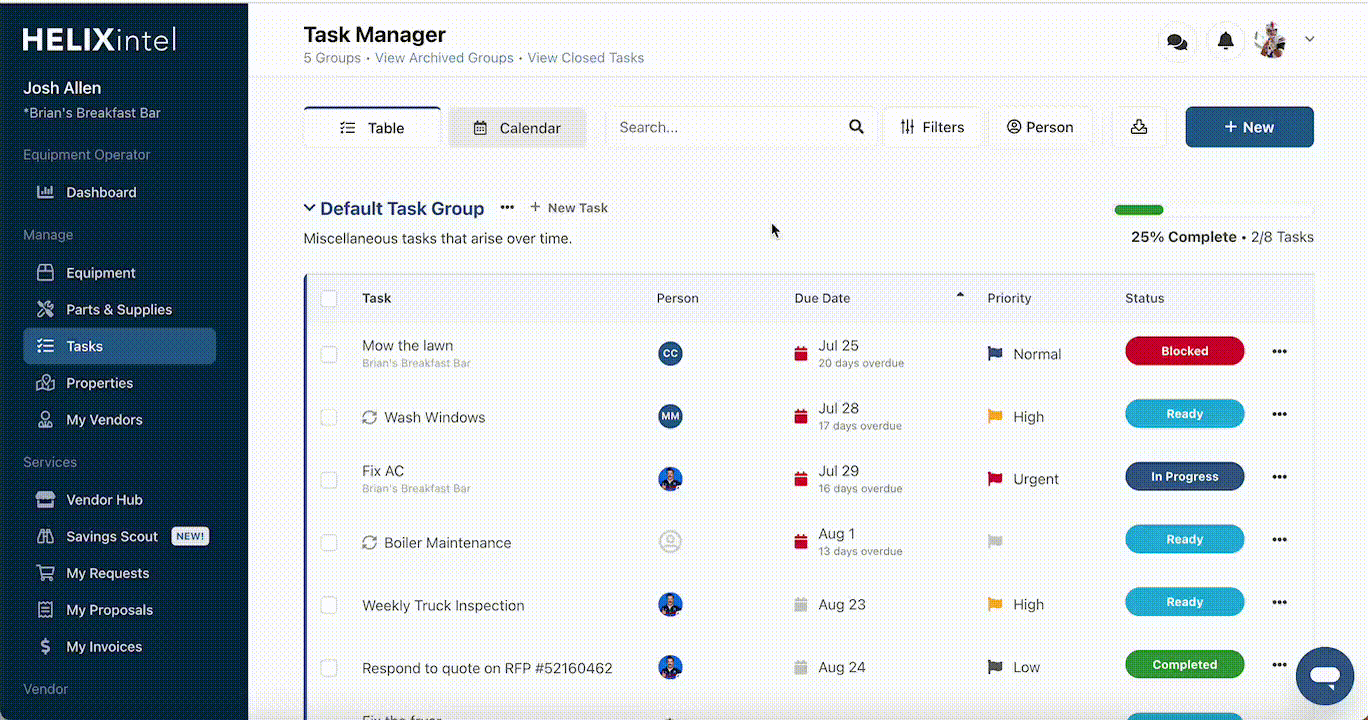The width and height of the screenshot is (1368, 720).
Task: Click the Low priority flag
Action: (995, 667)
